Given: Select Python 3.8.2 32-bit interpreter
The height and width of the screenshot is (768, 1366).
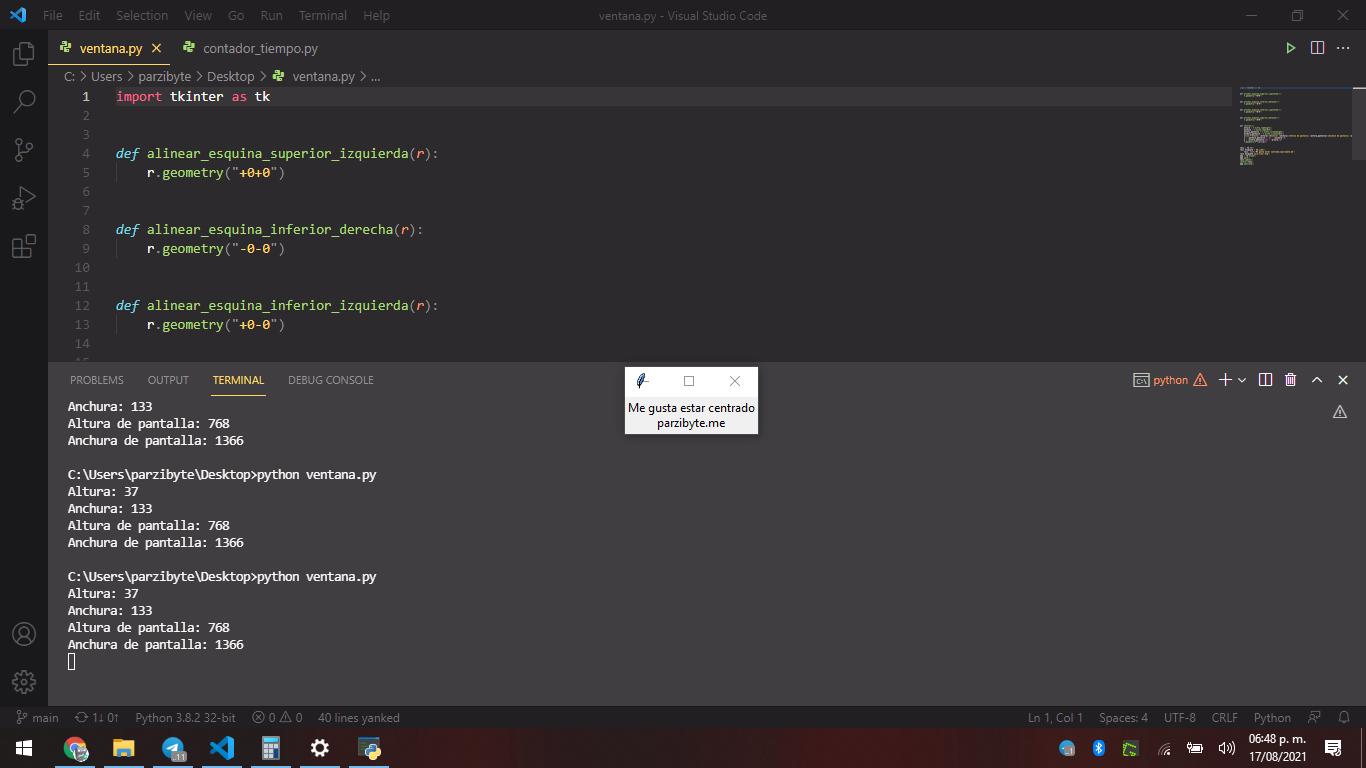Looking at the screenshot, I should point(185,717).
